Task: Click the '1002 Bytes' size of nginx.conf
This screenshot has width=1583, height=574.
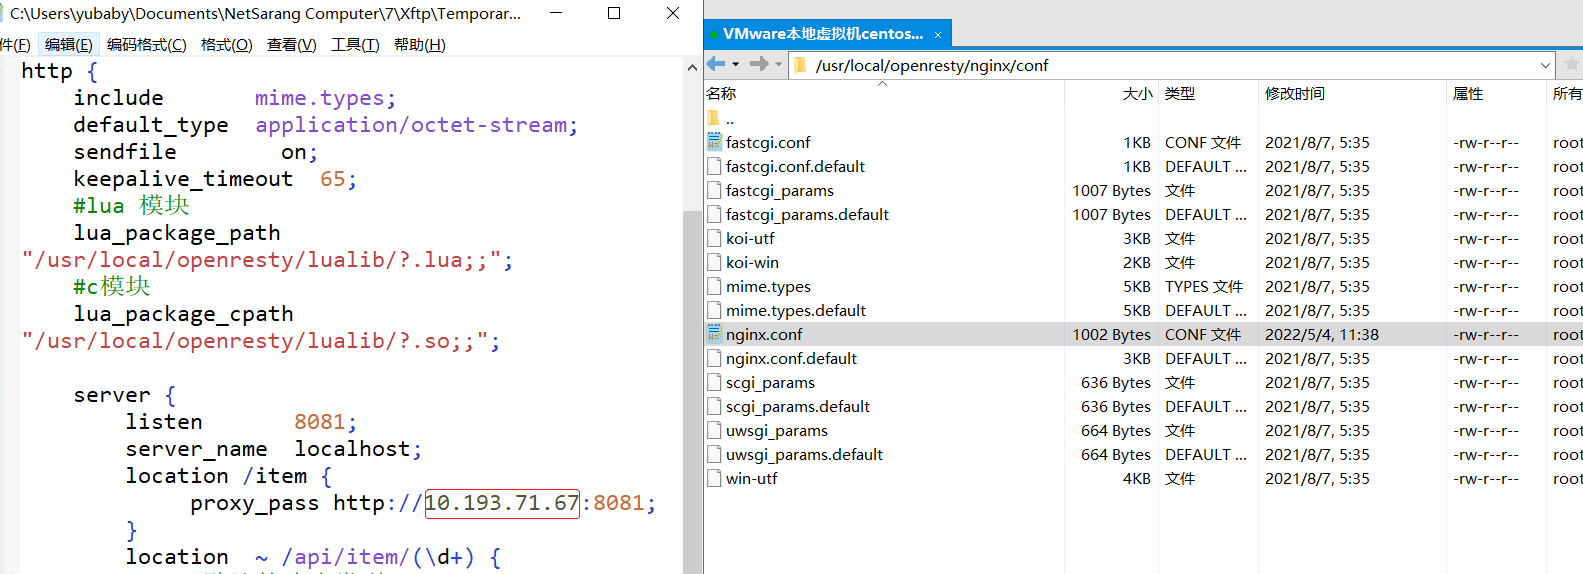Action: pyautogui.click(x=1112, y=334)
